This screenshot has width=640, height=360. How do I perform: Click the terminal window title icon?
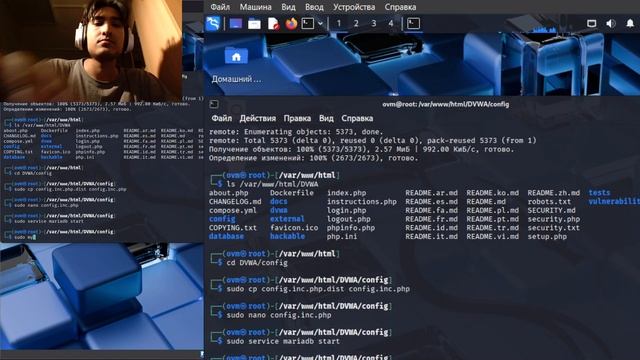(x=214, y=104)
